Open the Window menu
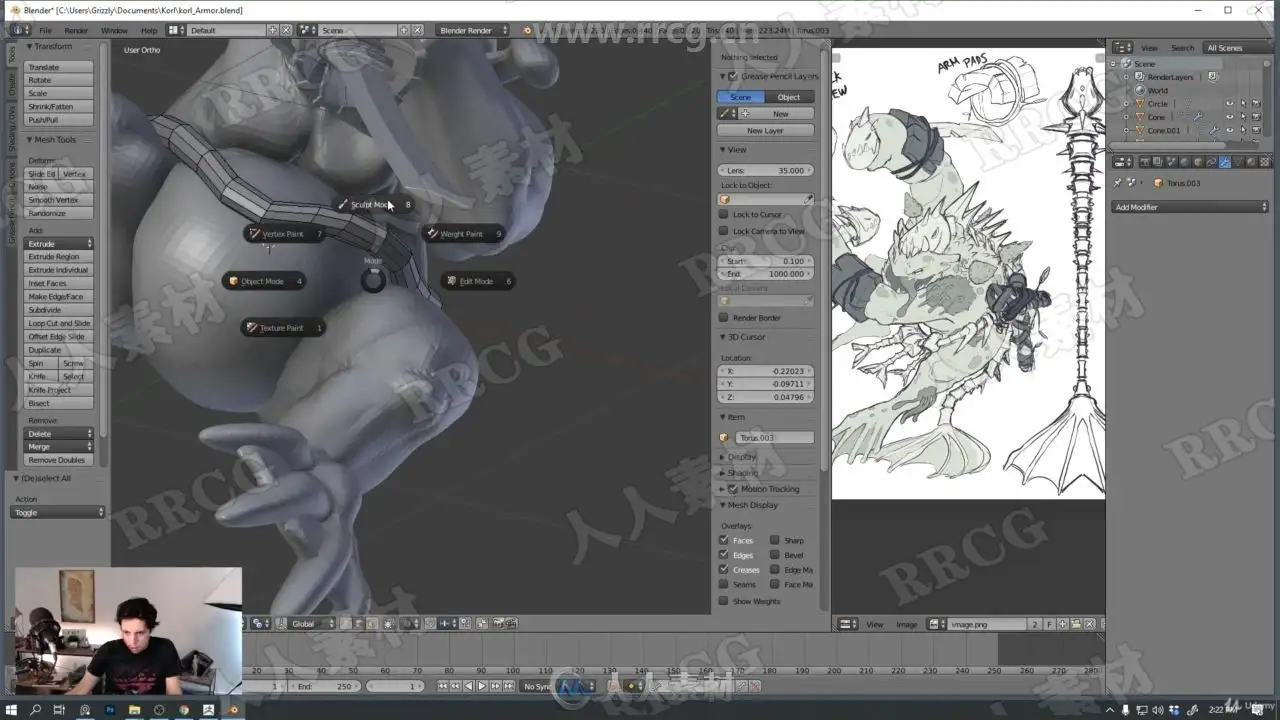This screenshot has height=720, width=1280. (114, 31)
